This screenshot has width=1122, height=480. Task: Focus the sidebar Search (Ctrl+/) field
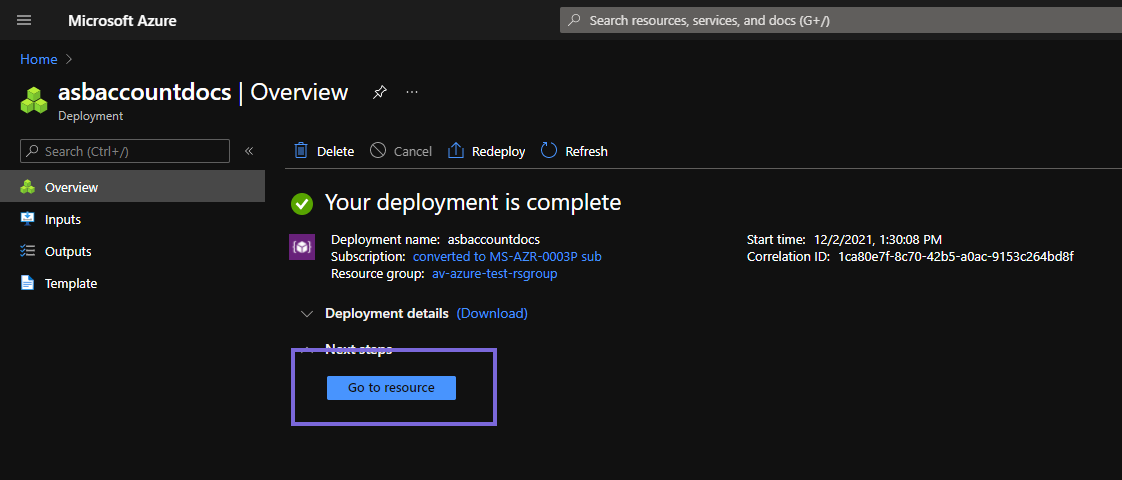coord(125,151)
